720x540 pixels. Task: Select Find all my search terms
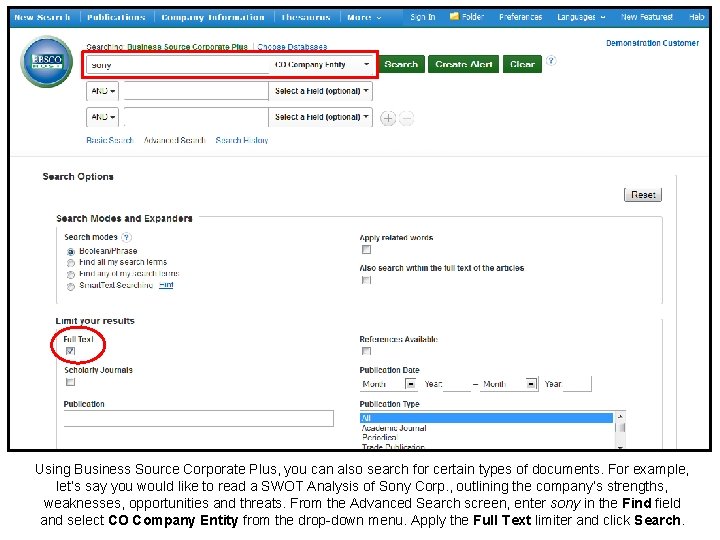pos(71,263)
